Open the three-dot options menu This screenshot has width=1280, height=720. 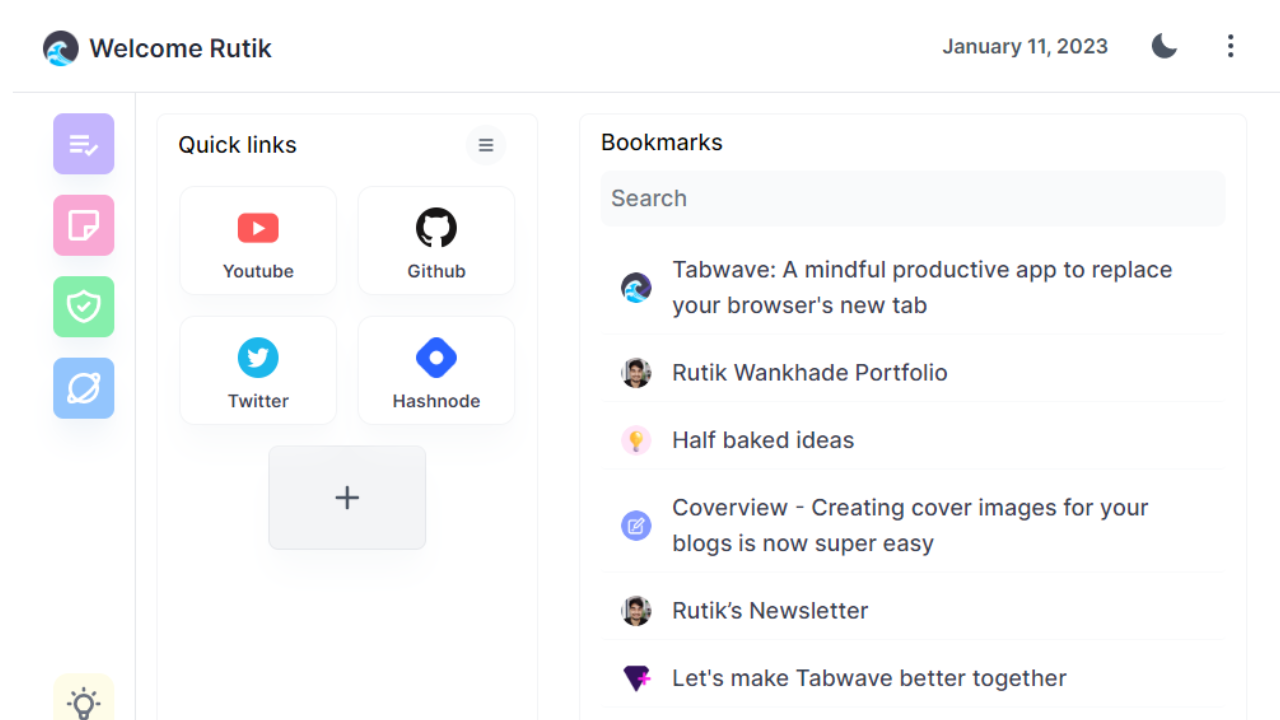pos(1230,46)
